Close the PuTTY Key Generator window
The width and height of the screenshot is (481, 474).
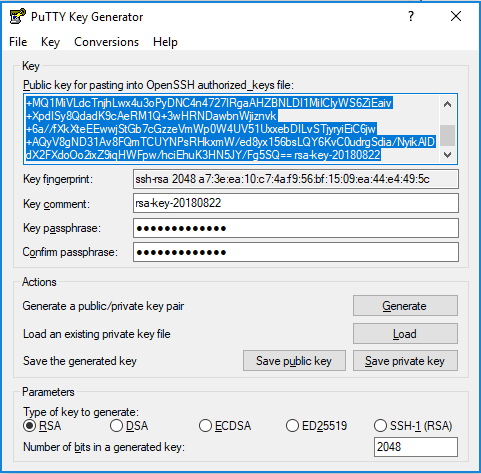tap(456, 16)
